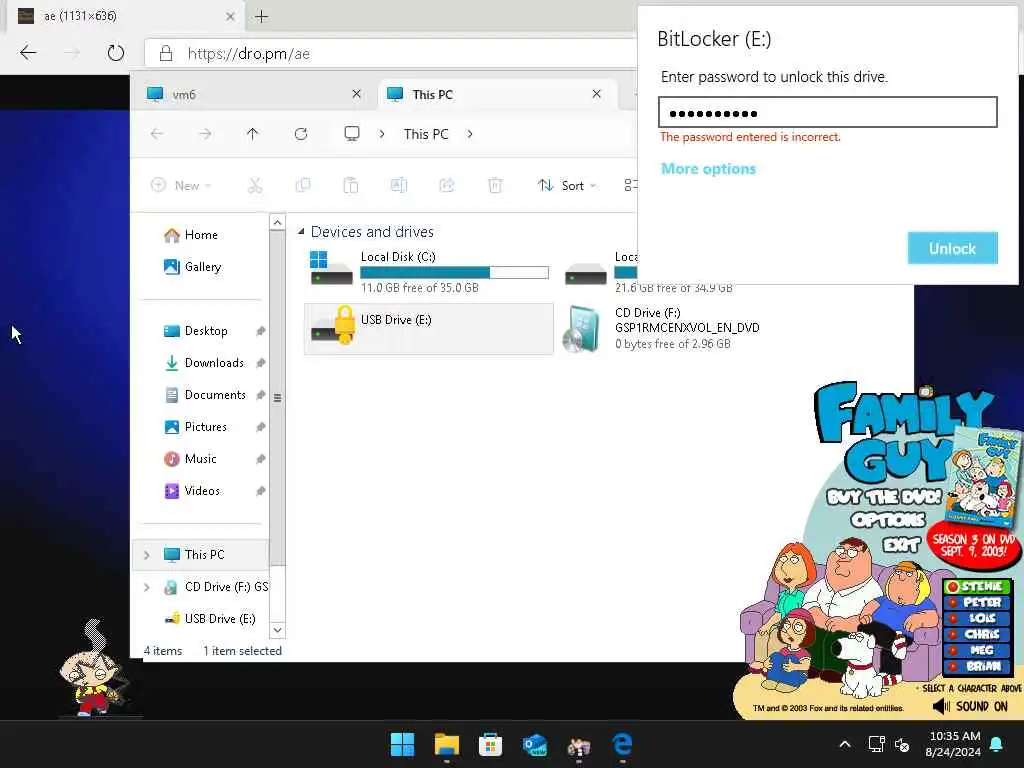
Task: Click Family Guy EXIT button
Action: [x=901, y=544]
